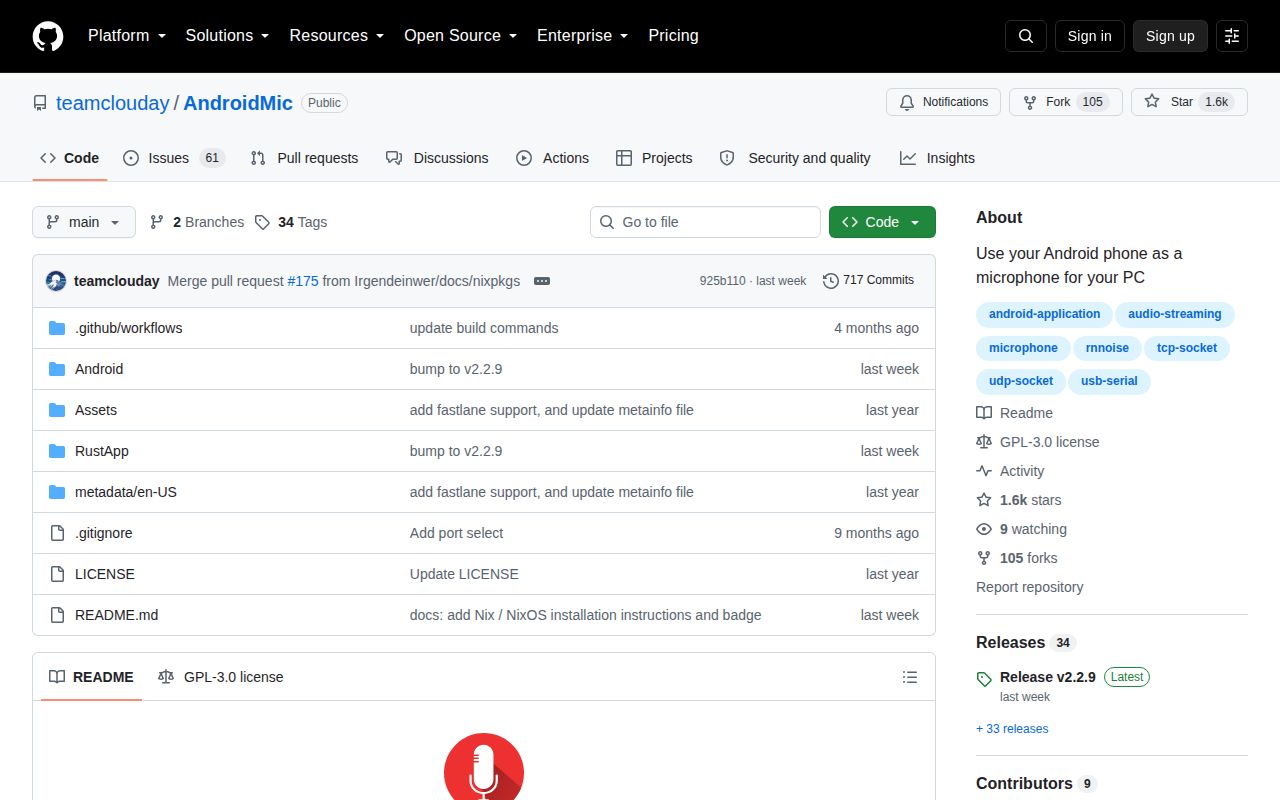This screenshot has width=1280, height=800.
Task: Click the folder icon for .github/workflows
Action: tap(57, 328)
